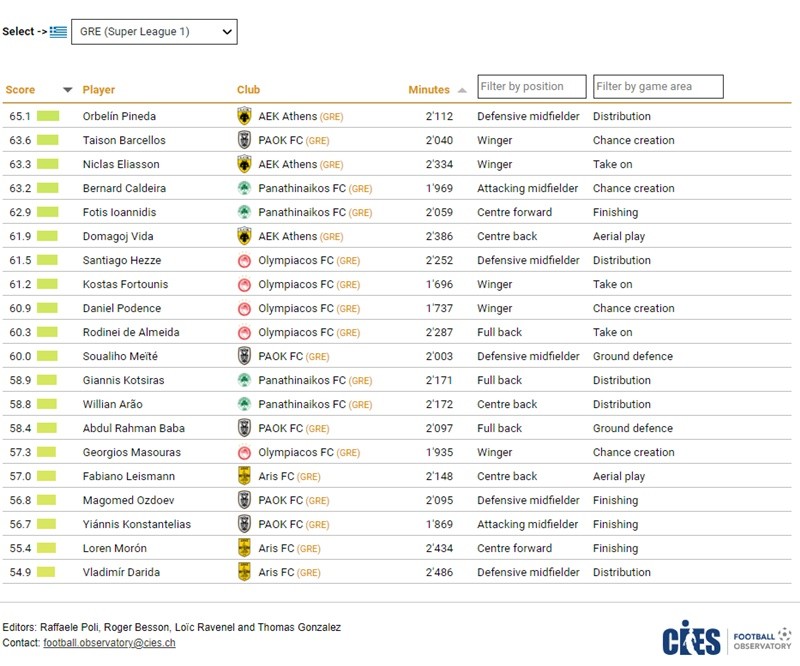Click the Score column descending sort arrow
This screenshot has height=666, width=800.
[x=68, y=90]
